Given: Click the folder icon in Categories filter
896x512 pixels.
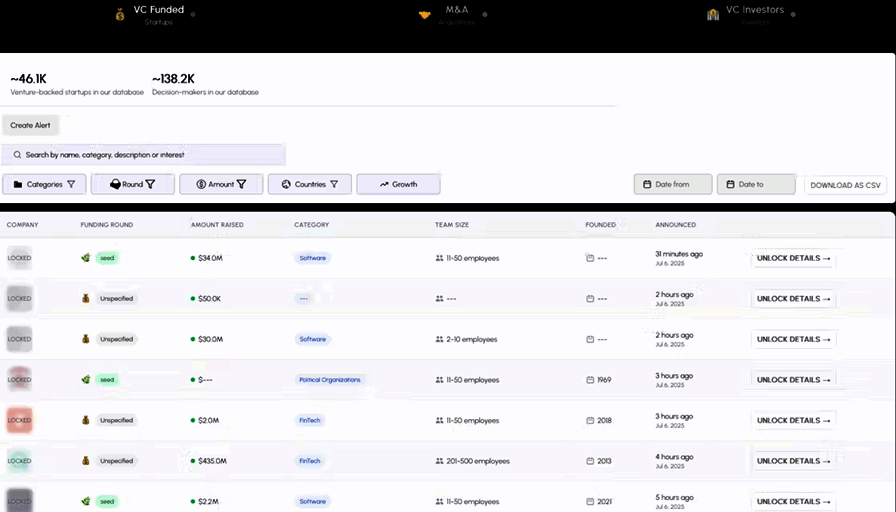Looking at the screenshot, I should point(18,185).
